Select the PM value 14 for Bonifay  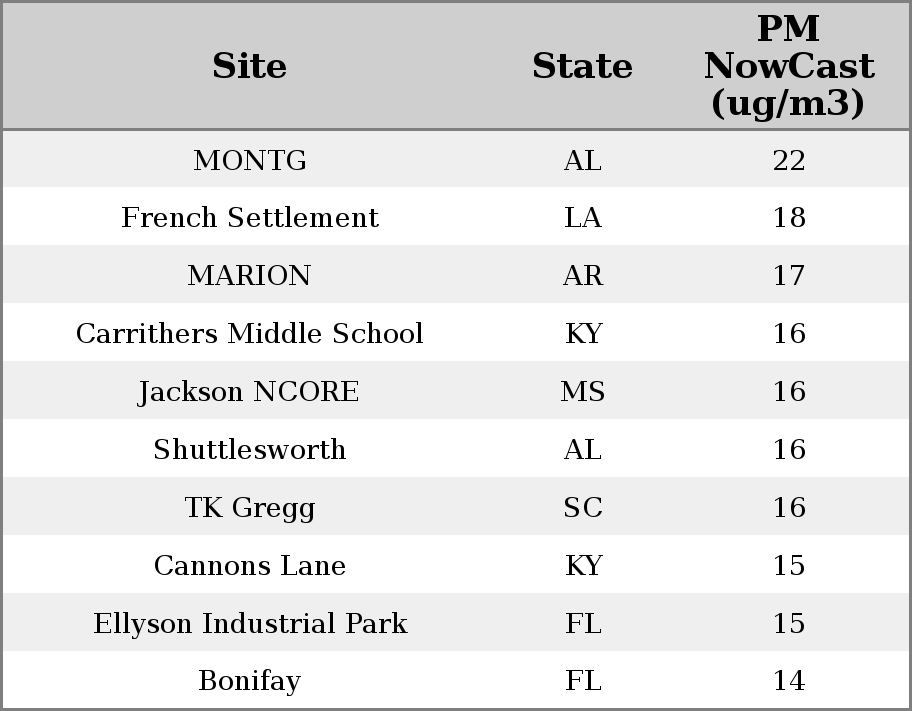[x=789, y=681]
